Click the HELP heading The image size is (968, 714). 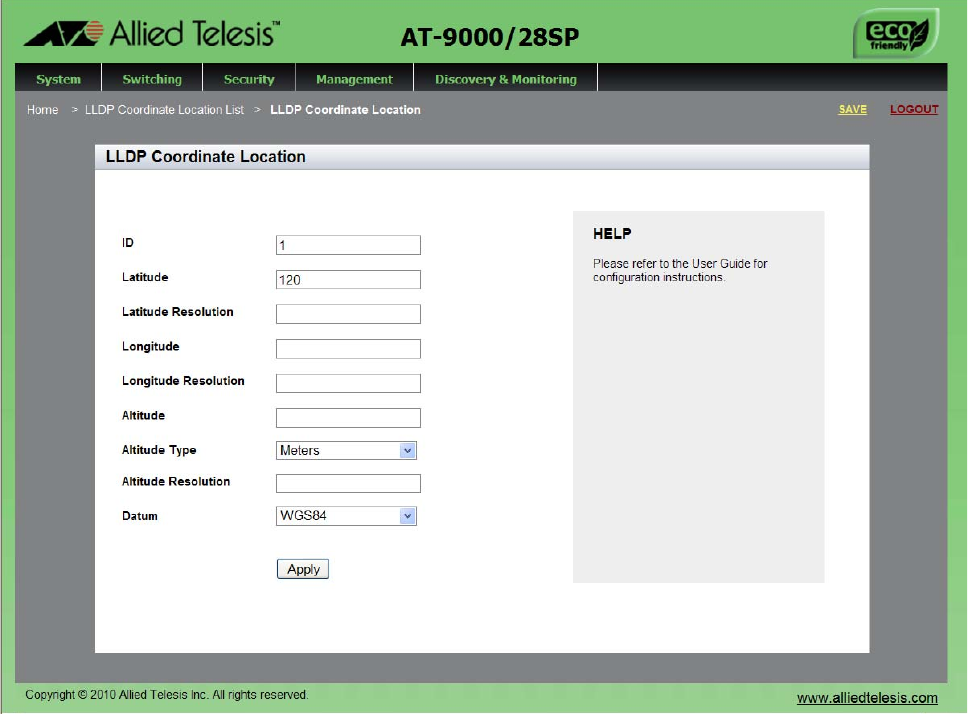pos(612,234)
